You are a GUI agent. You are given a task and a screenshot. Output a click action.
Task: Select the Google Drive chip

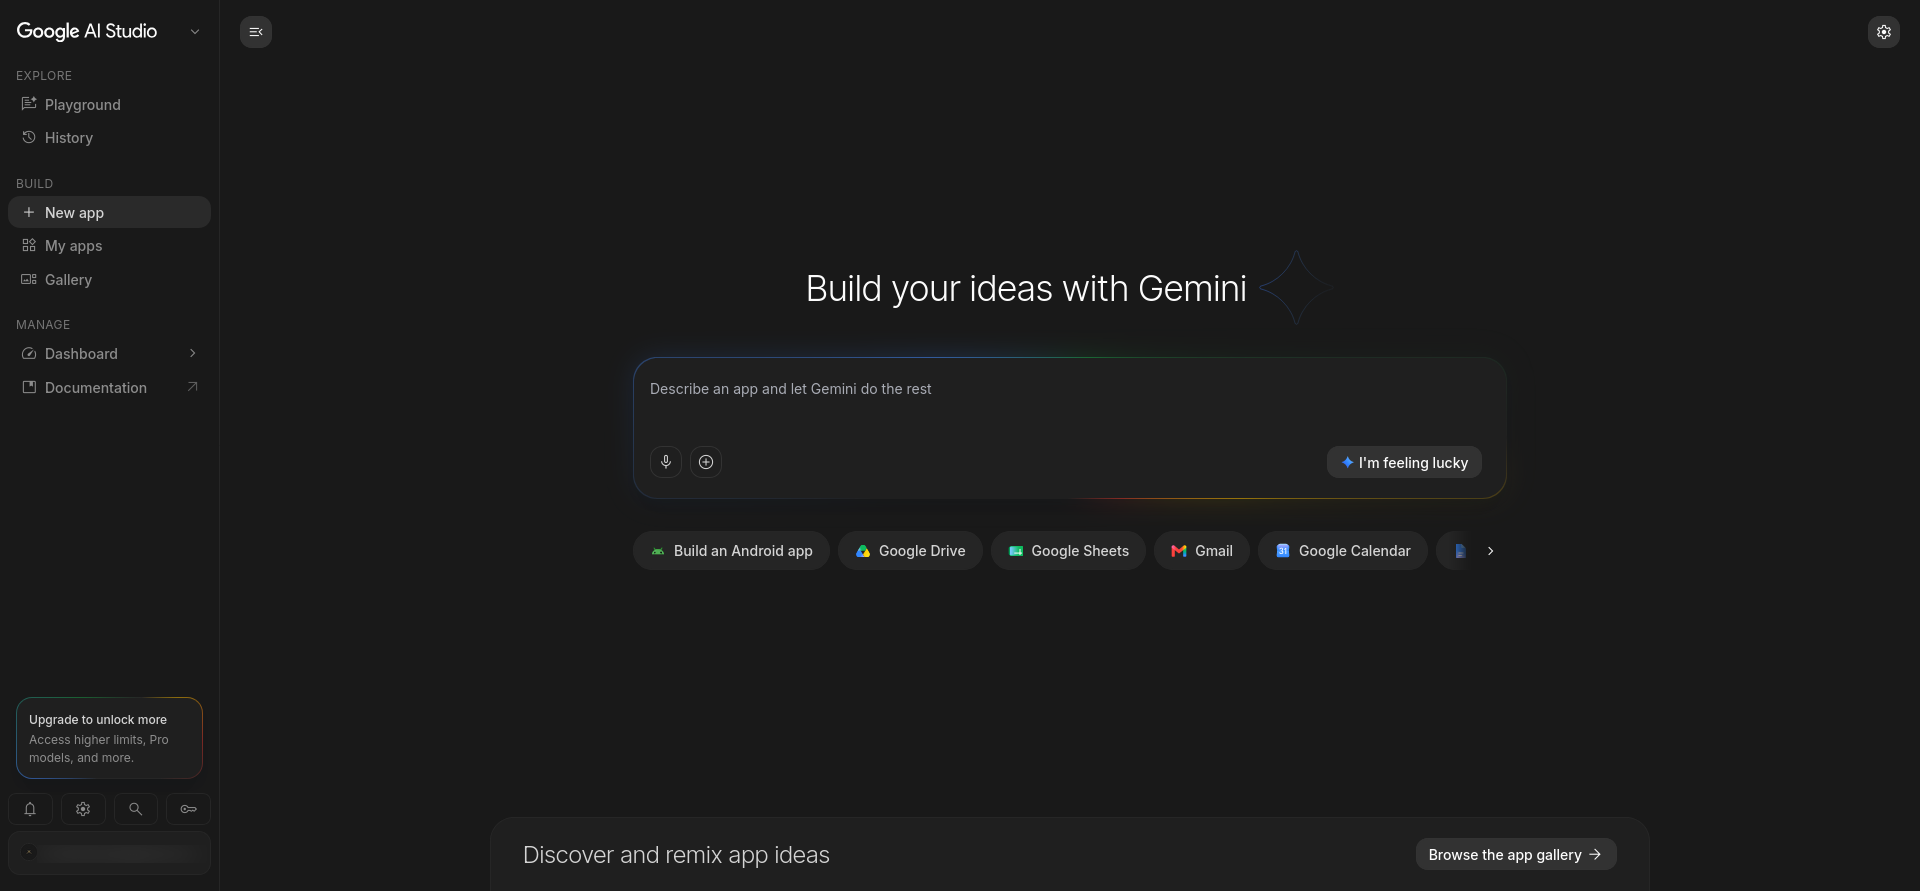click(910, 551)
